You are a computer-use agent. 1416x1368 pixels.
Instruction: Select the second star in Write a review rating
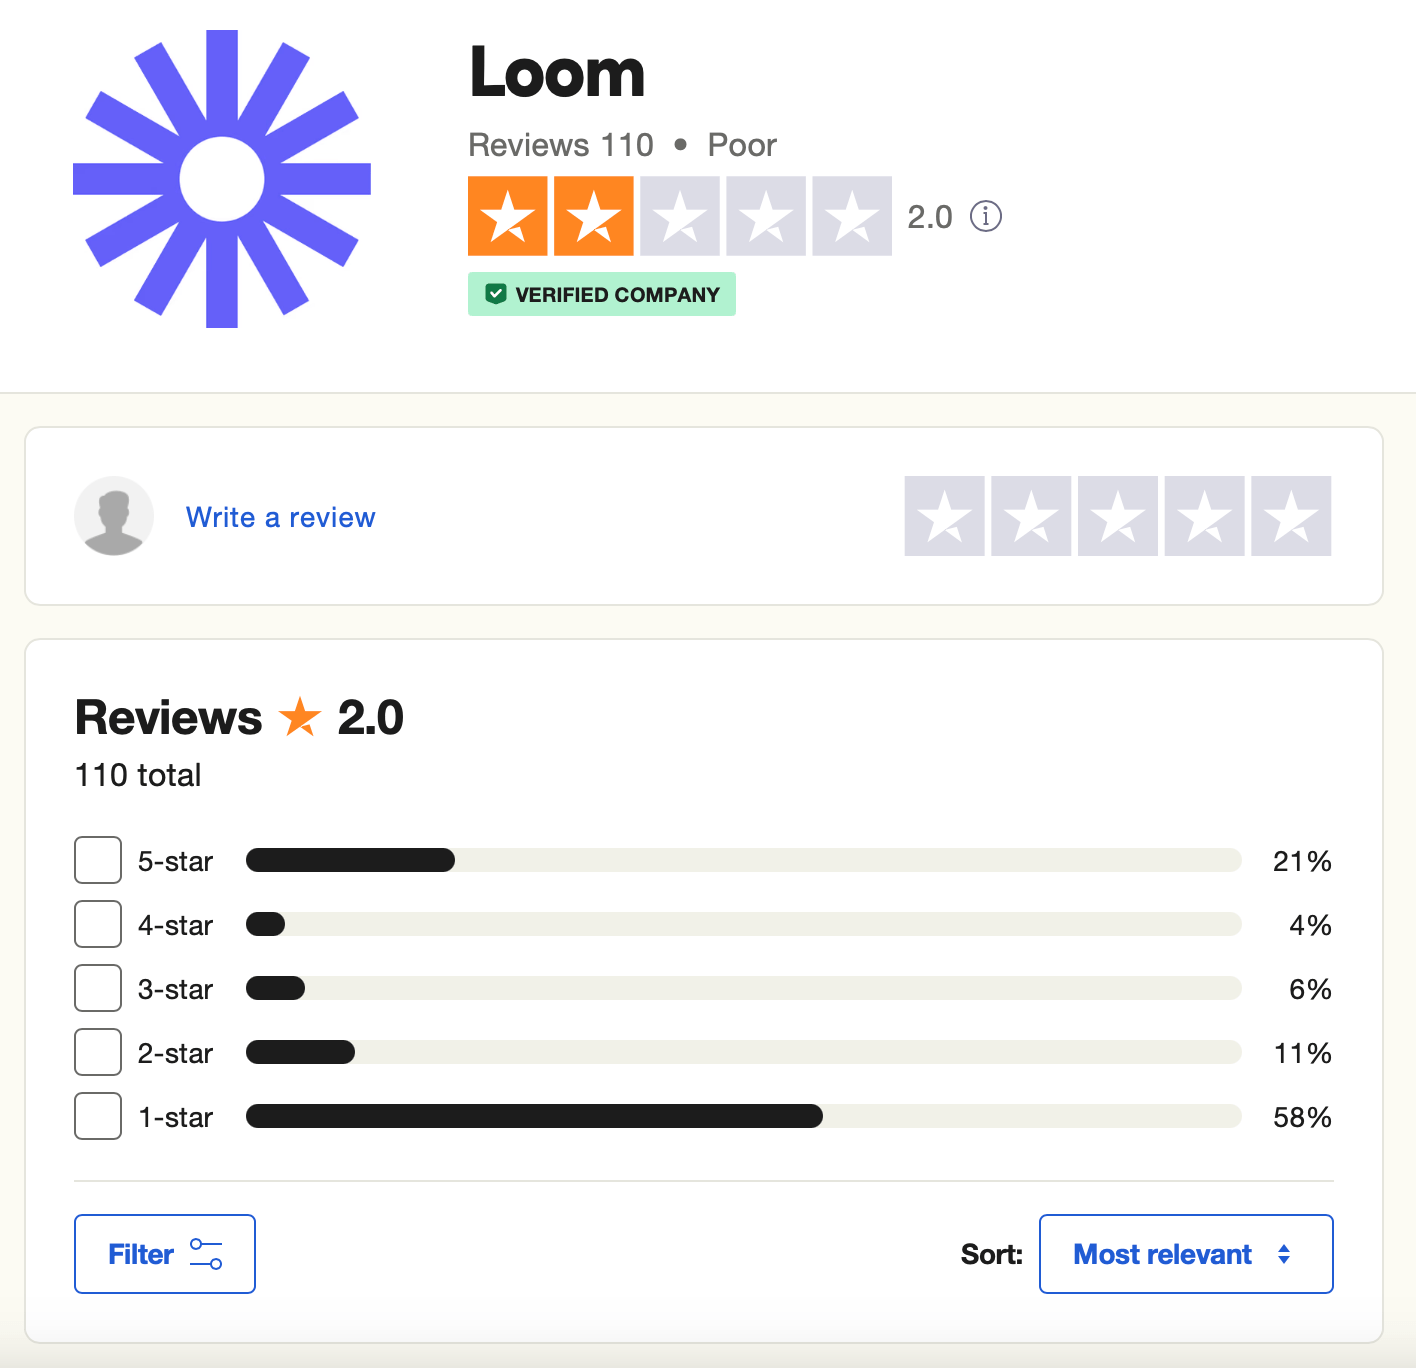click(1031, 516)
